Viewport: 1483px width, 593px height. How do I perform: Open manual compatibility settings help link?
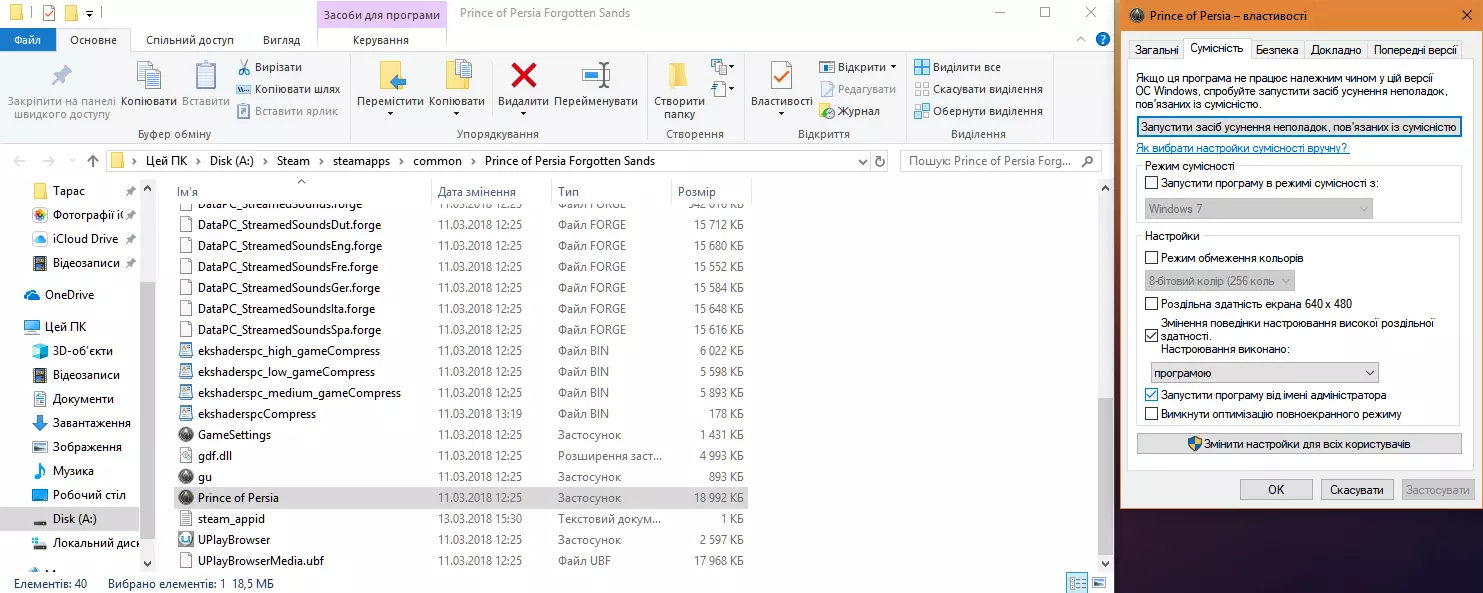pos(1243,148)
